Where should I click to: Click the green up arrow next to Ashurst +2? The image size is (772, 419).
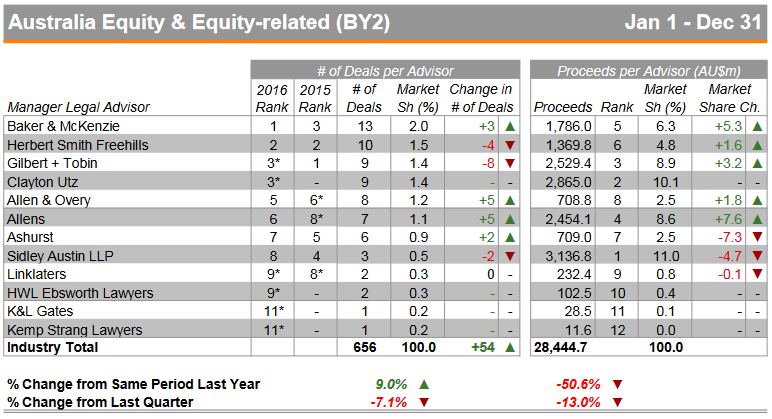click(510, 237)
